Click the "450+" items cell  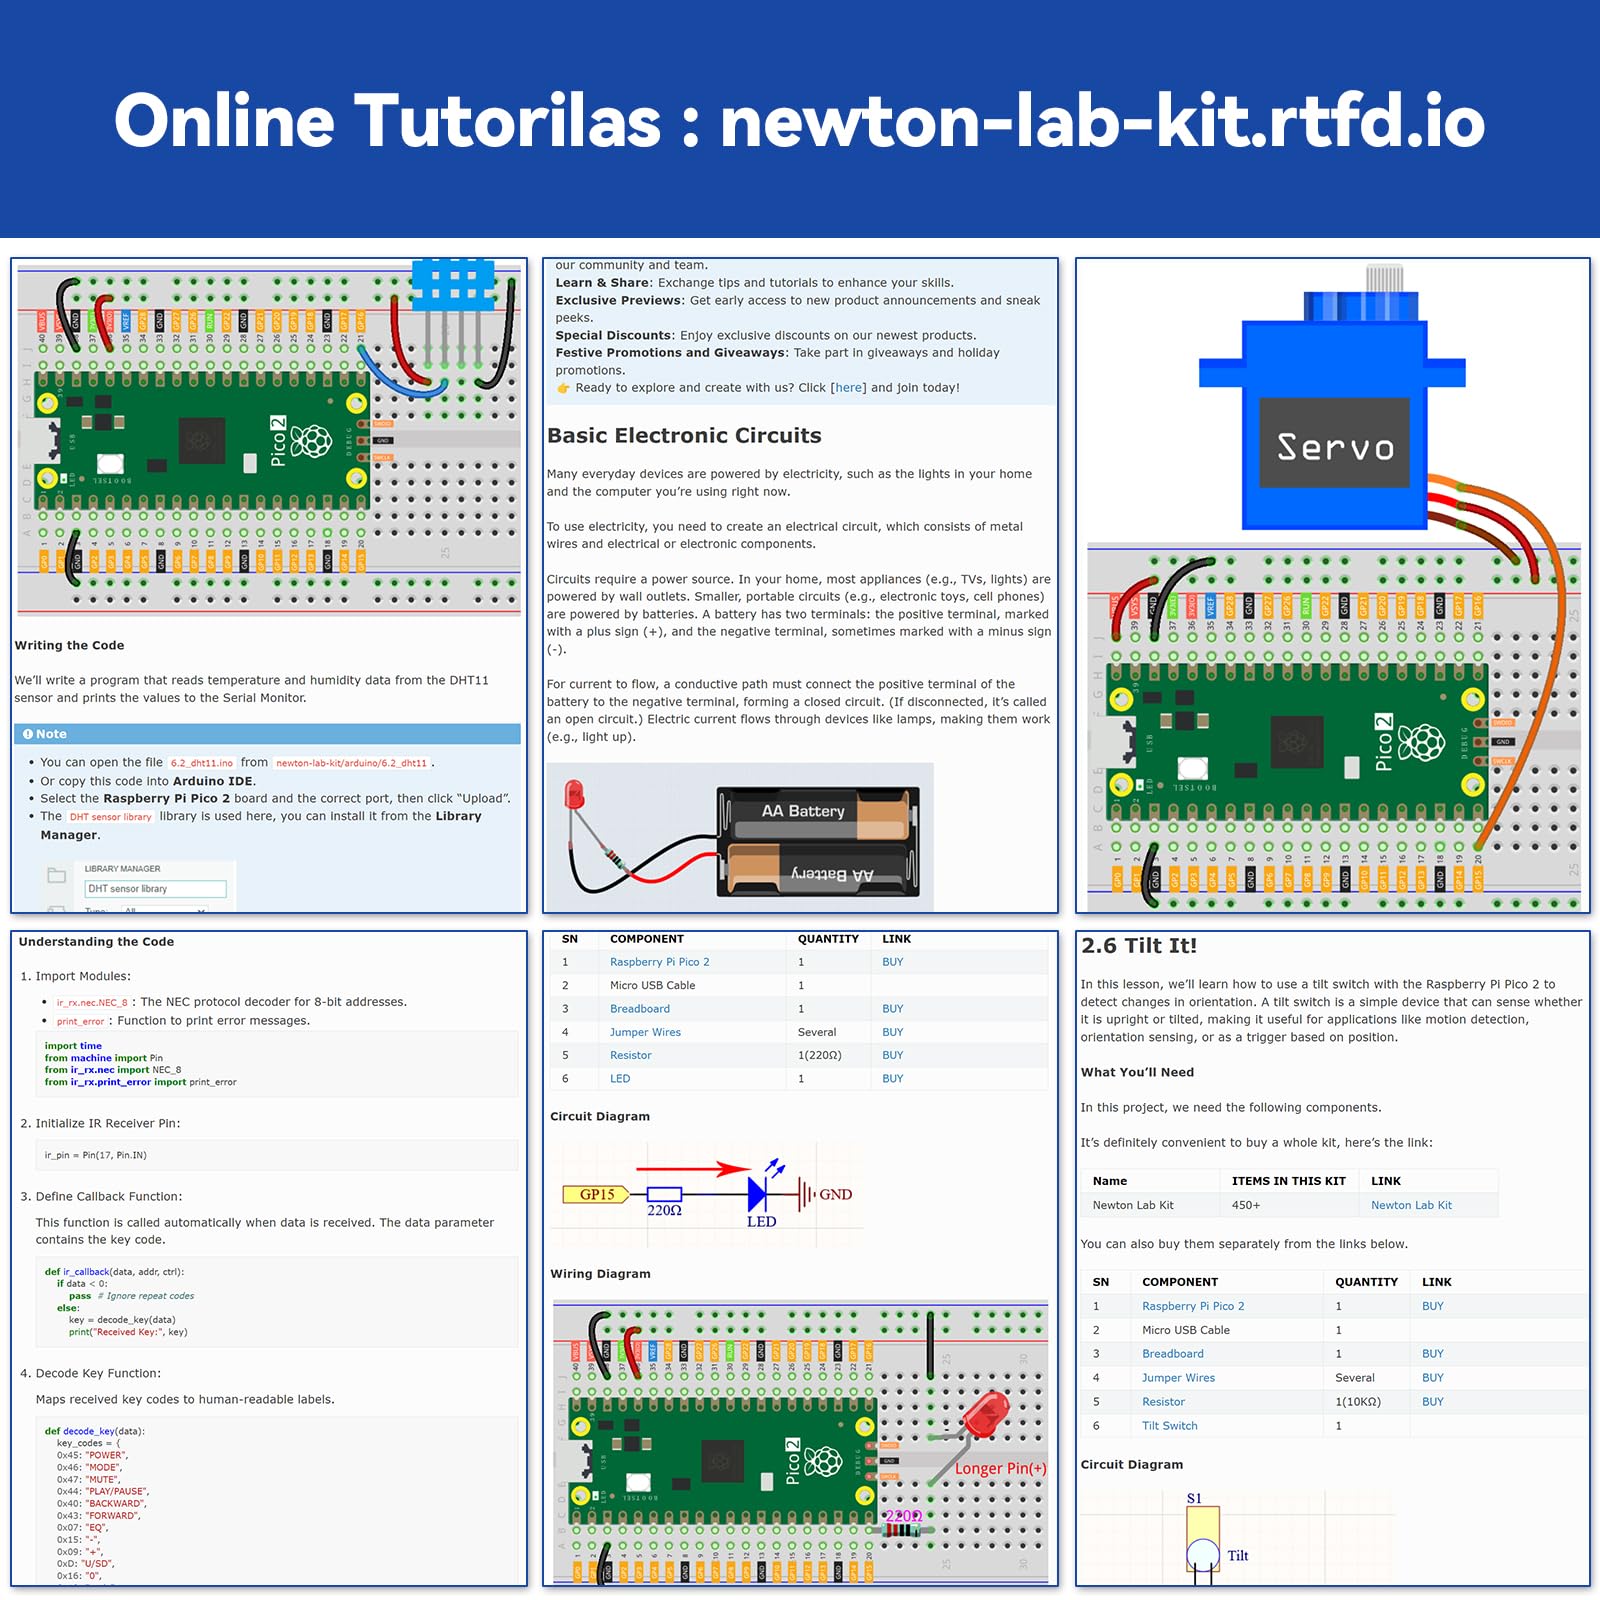1245,1205
